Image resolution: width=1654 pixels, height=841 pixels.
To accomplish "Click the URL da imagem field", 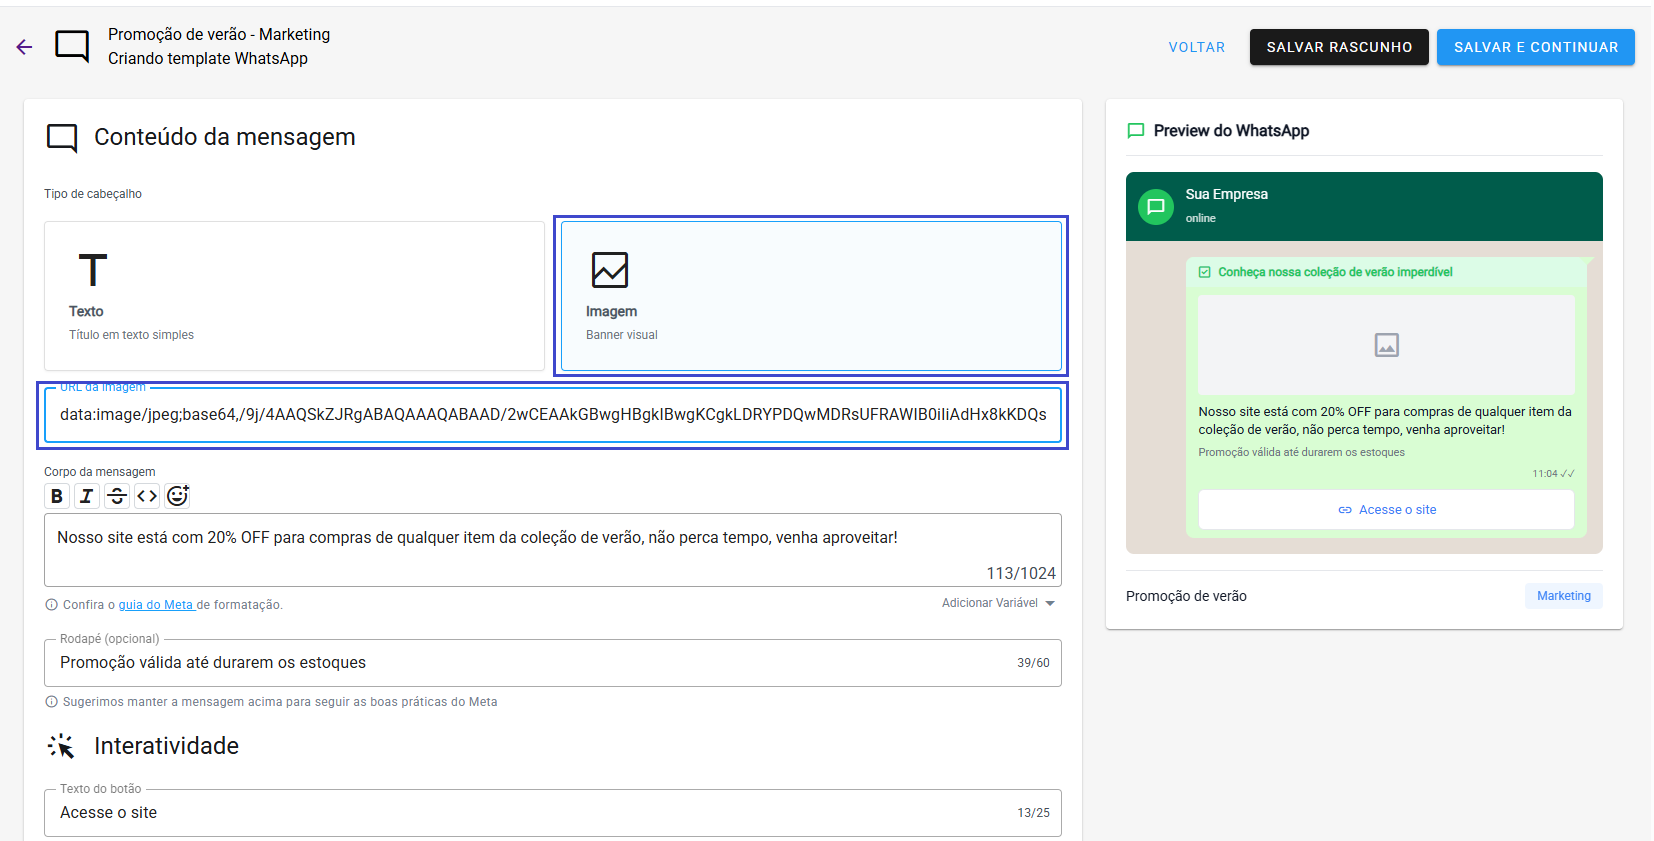I will point(552,415).
